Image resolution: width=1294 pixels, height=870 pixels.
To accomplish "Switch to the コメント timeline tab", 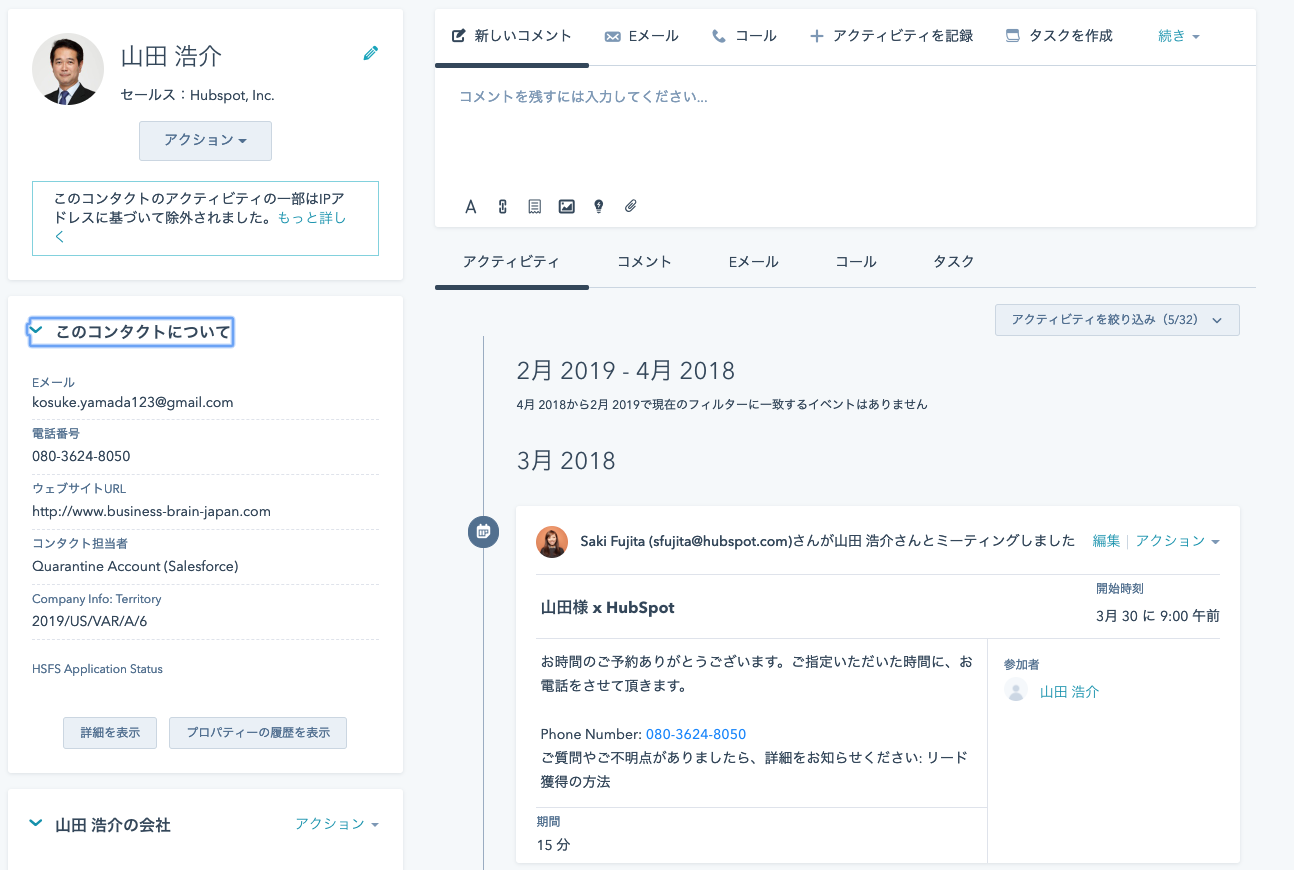I will point(644,262).
